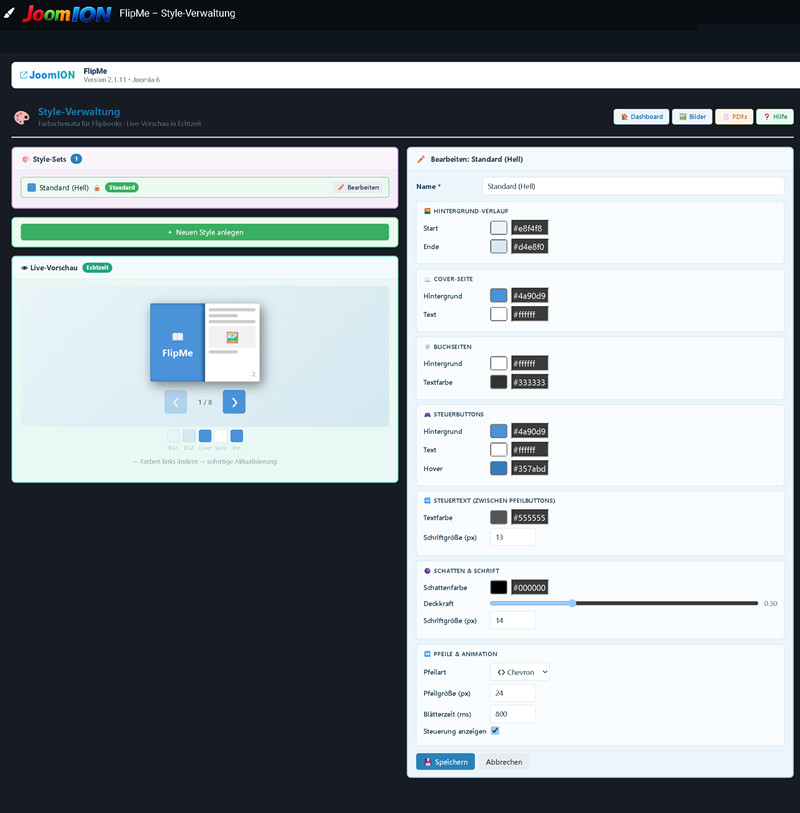The image size is (800, 813).
Task: Click the book icon on the FlipMe cover
Action: (177, 337)
